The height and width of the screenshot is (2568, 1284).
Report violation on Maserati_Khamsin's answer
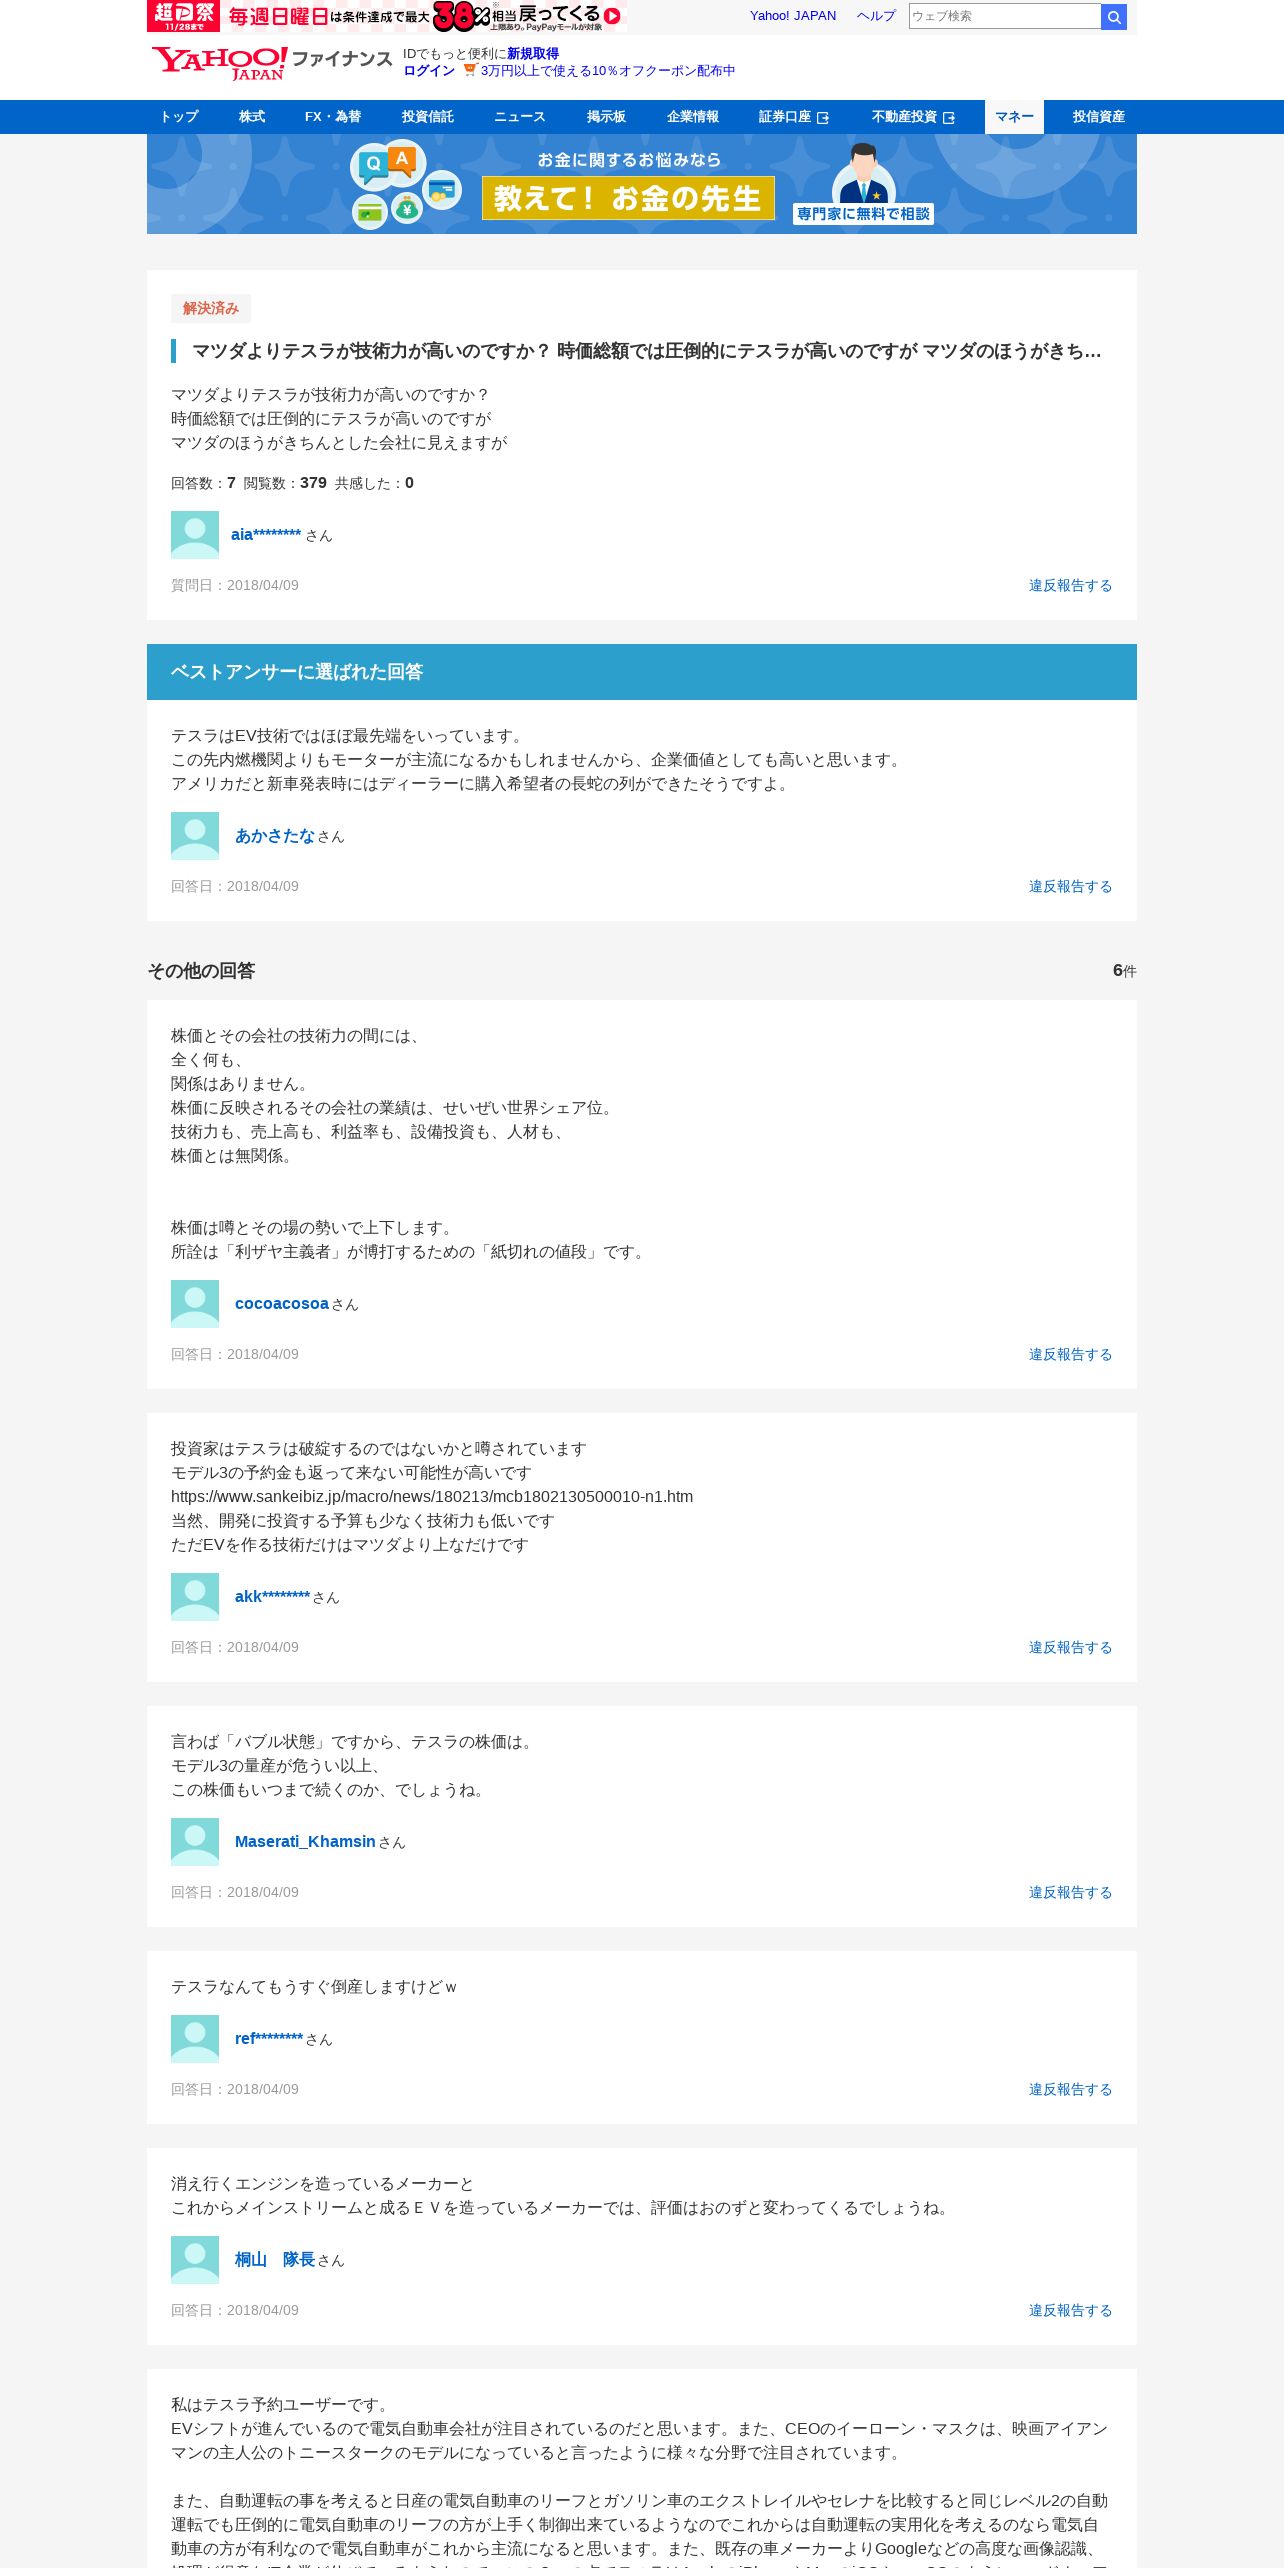pos(1070,1893)
